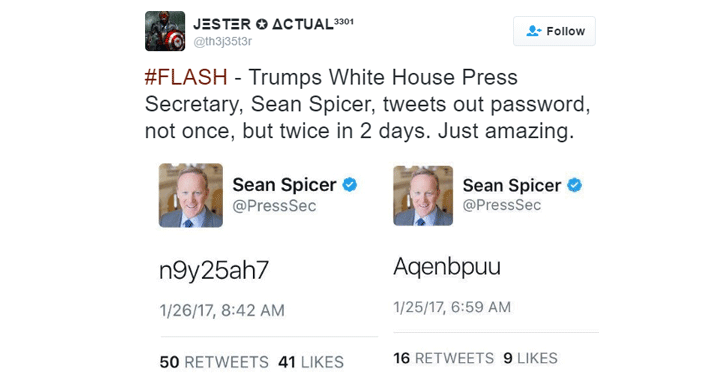
Task: Click the left @PressSec handle
Action: click(274, 206)
